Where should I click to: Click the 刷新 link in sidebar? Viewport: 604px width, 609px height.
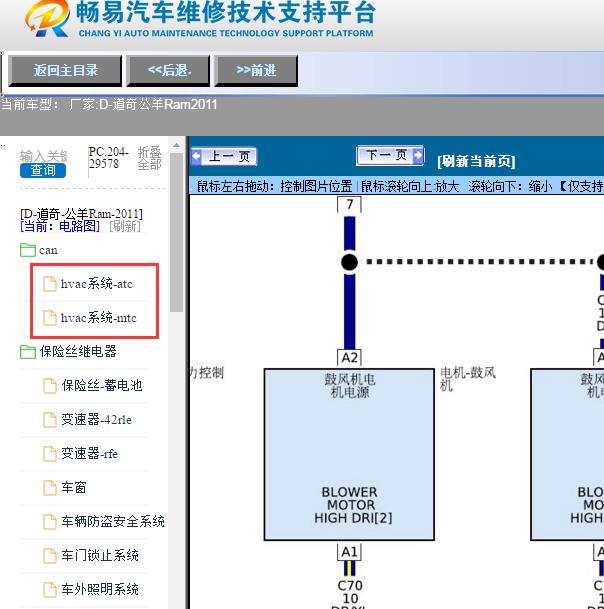[x=125, y=226]
